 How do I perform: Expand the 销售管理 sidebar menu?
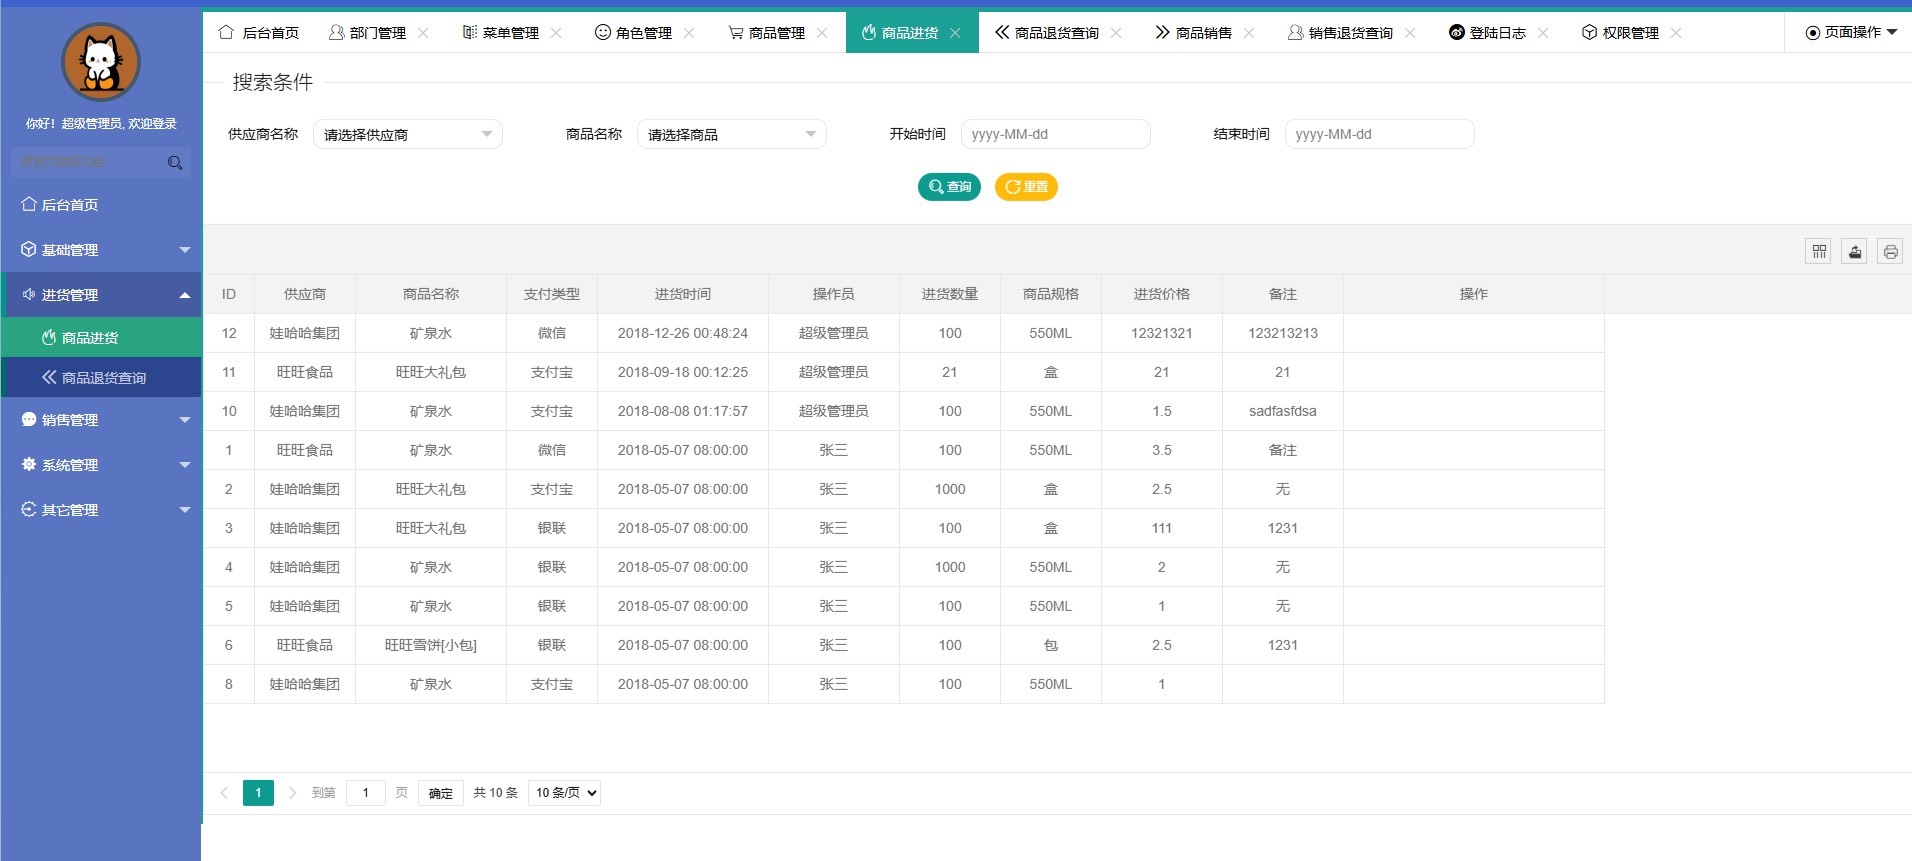(101, 420)
